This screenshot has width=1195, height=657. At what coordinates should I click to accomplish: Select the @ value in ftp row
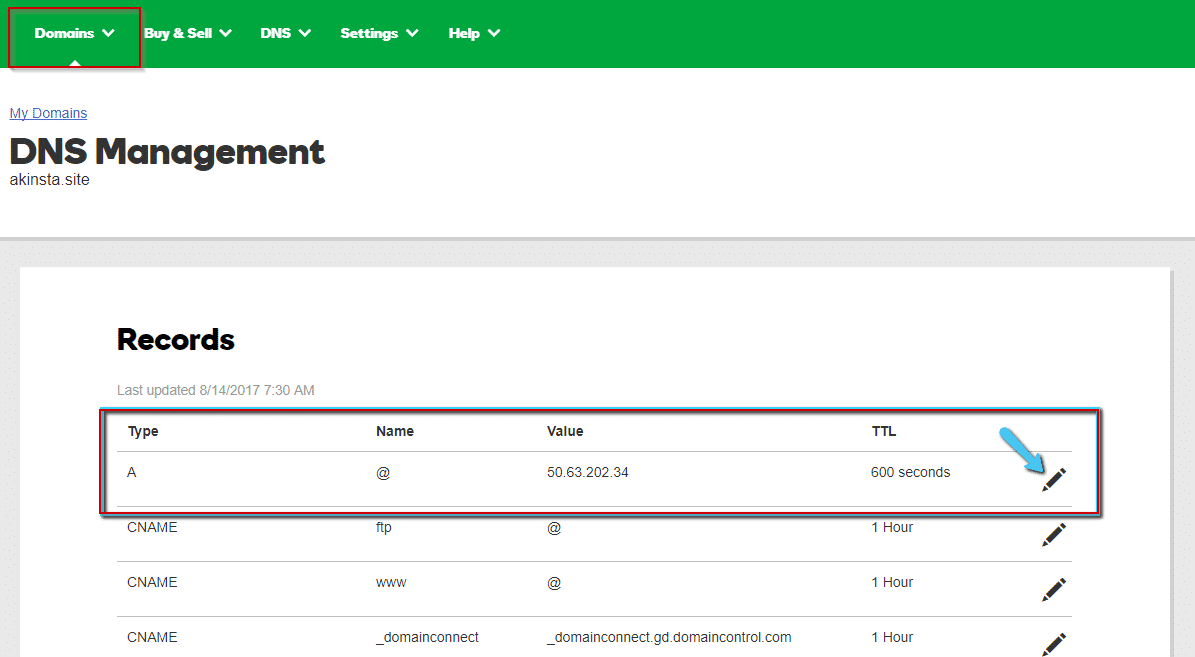[x=554, y=527]
